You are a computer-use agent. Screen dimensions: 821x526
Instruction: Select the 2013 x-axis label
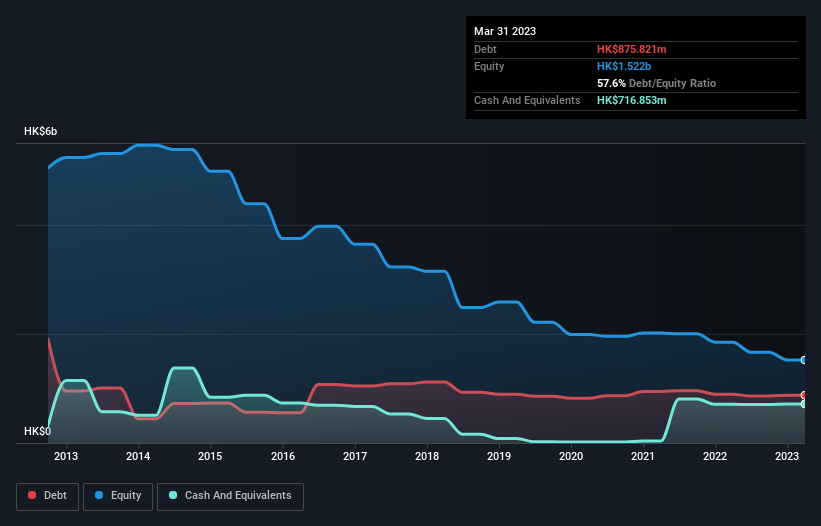click(66, 456)
